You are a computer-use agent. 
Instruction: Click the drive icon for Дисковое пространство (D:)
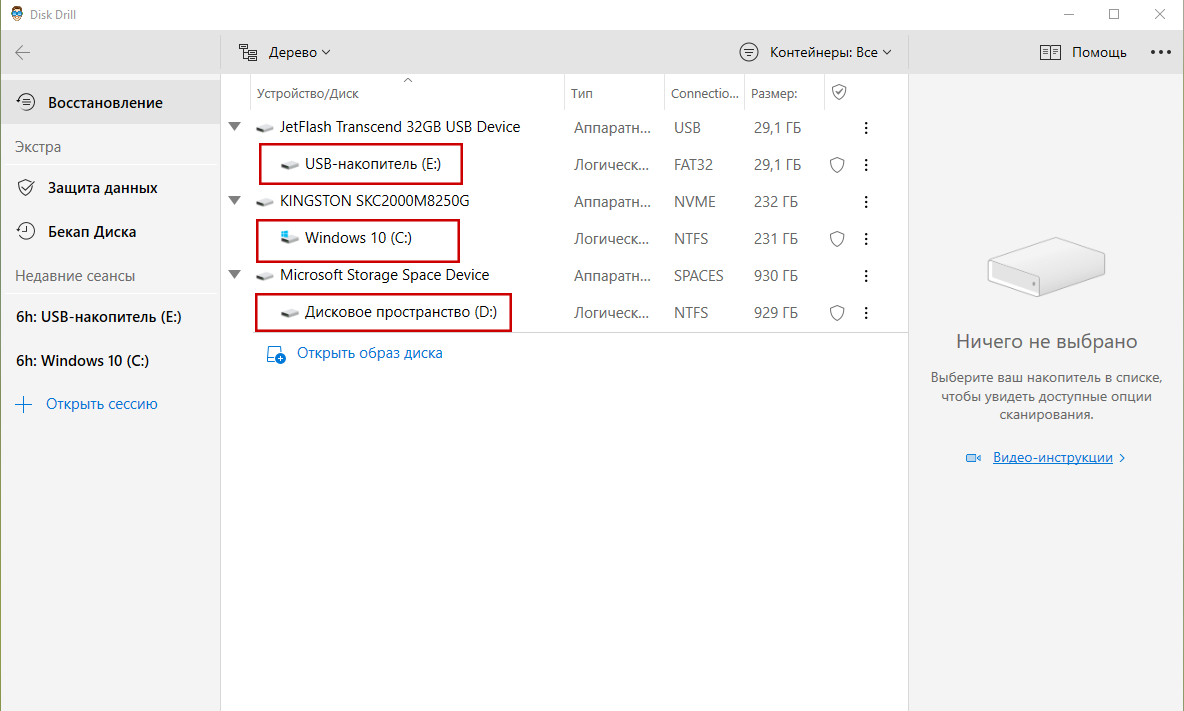[x=290, y=312]
